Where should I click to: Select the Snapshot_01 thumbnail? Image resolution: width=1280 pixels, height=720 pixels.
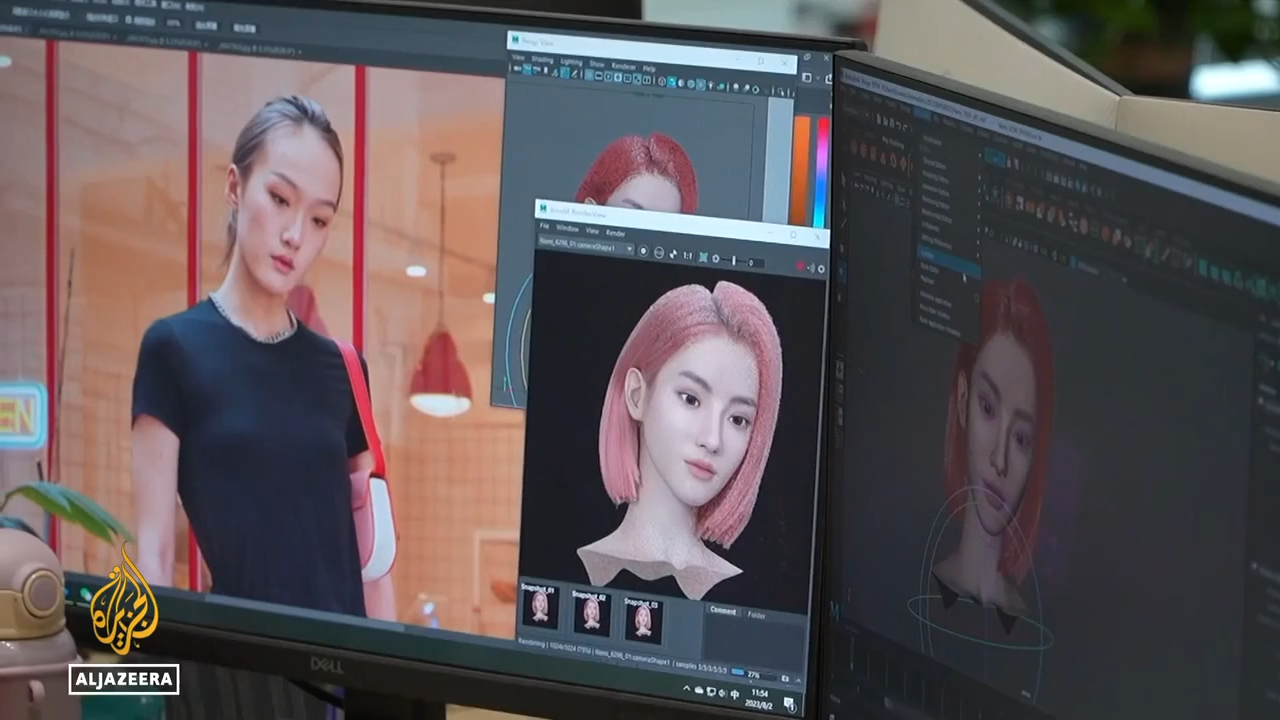540,609
